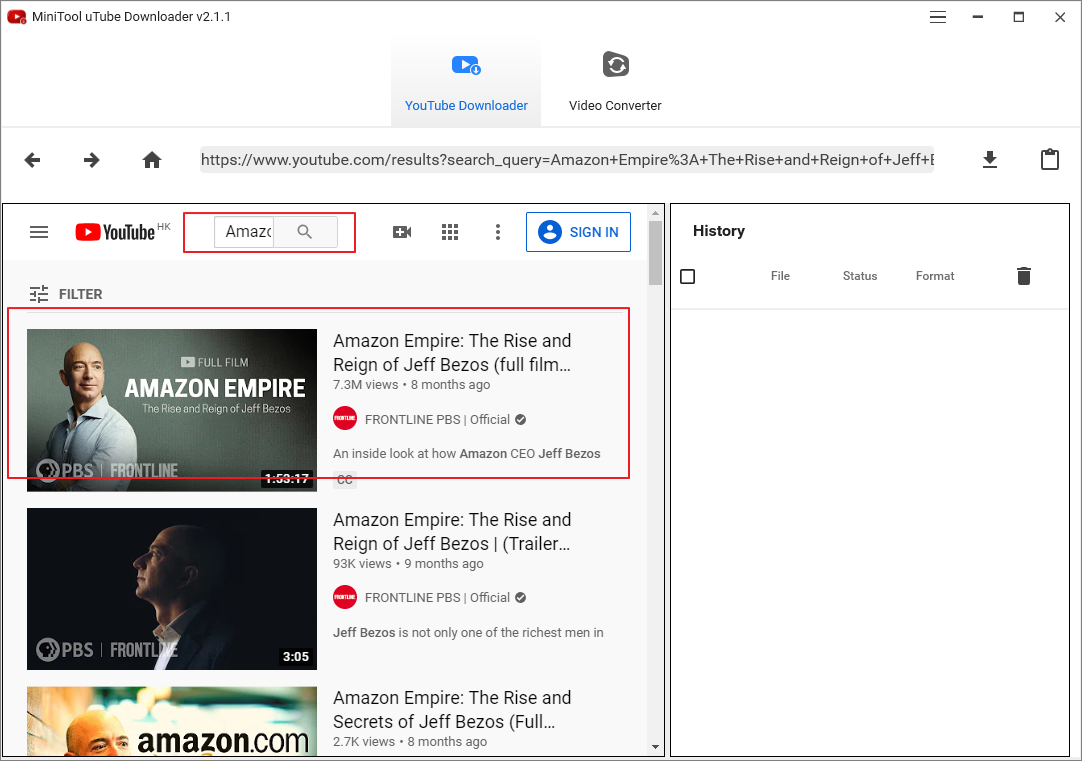Open 'Rise and Secrets of Jeff Bezos' title
The width and height of the screenshot is (1082, 761).
[x=452, y=709]
